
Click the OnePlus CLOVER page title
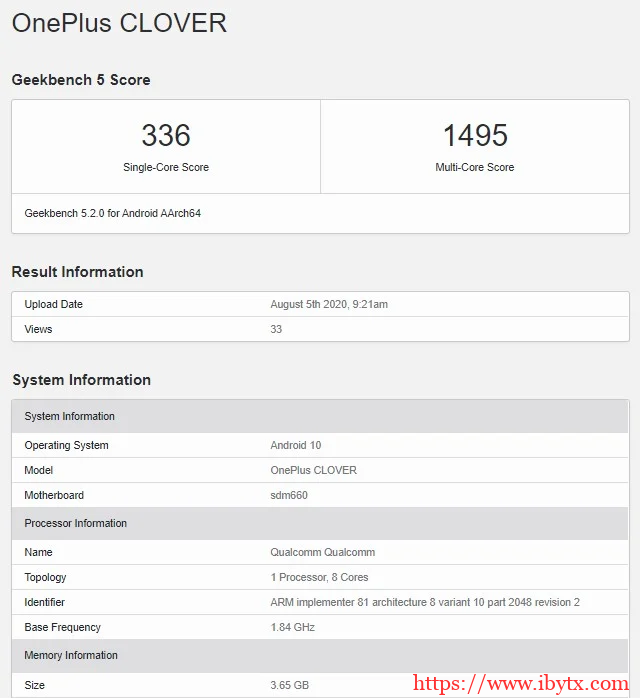pyautogui.click(x=119, y=23)
